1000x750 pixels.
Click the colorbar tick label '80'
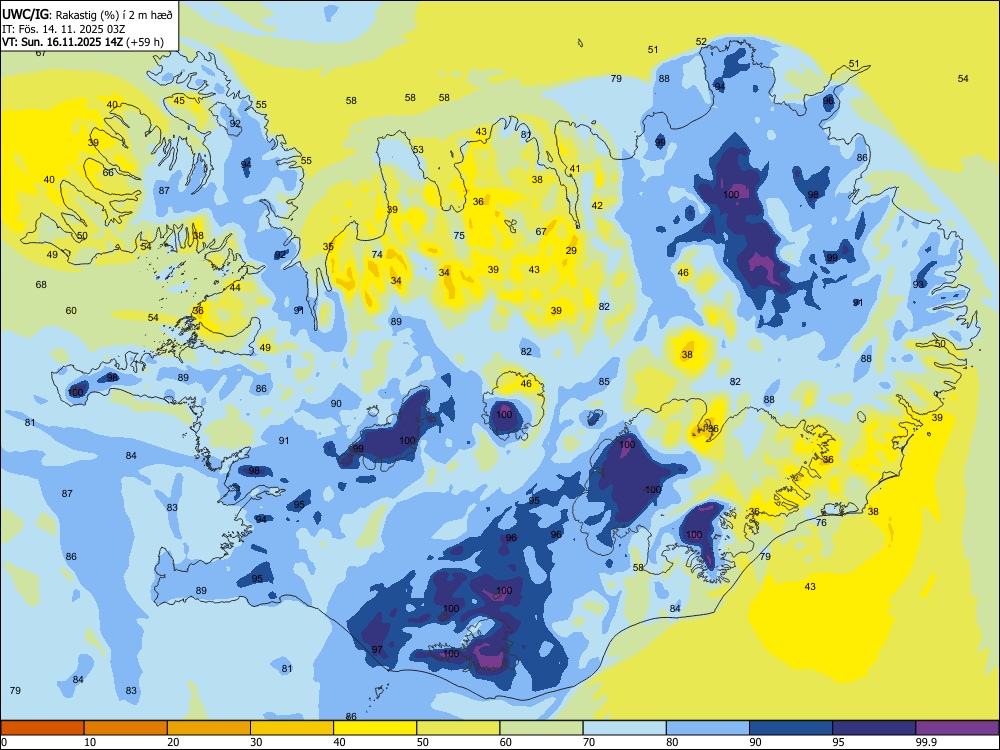(672, 742)
